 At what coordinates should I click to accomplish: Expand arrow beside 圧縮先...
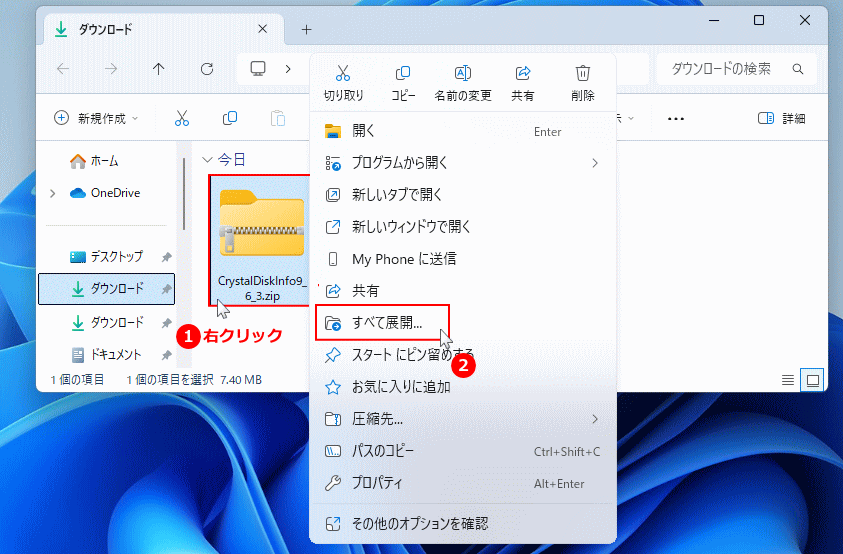coord(595,419)
